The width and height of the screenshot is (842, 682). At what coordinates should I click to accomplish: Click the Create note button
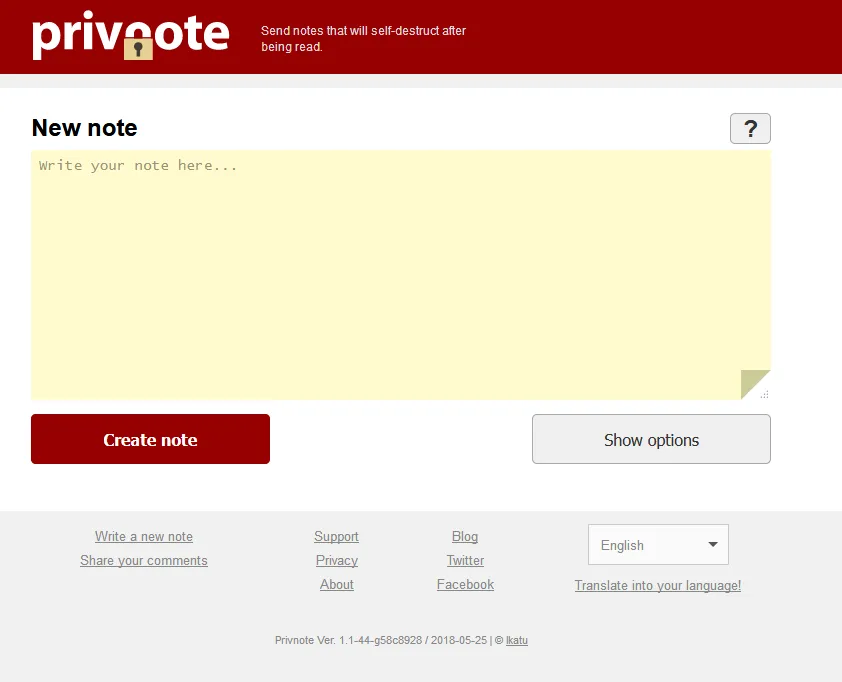tap(150, 439)
